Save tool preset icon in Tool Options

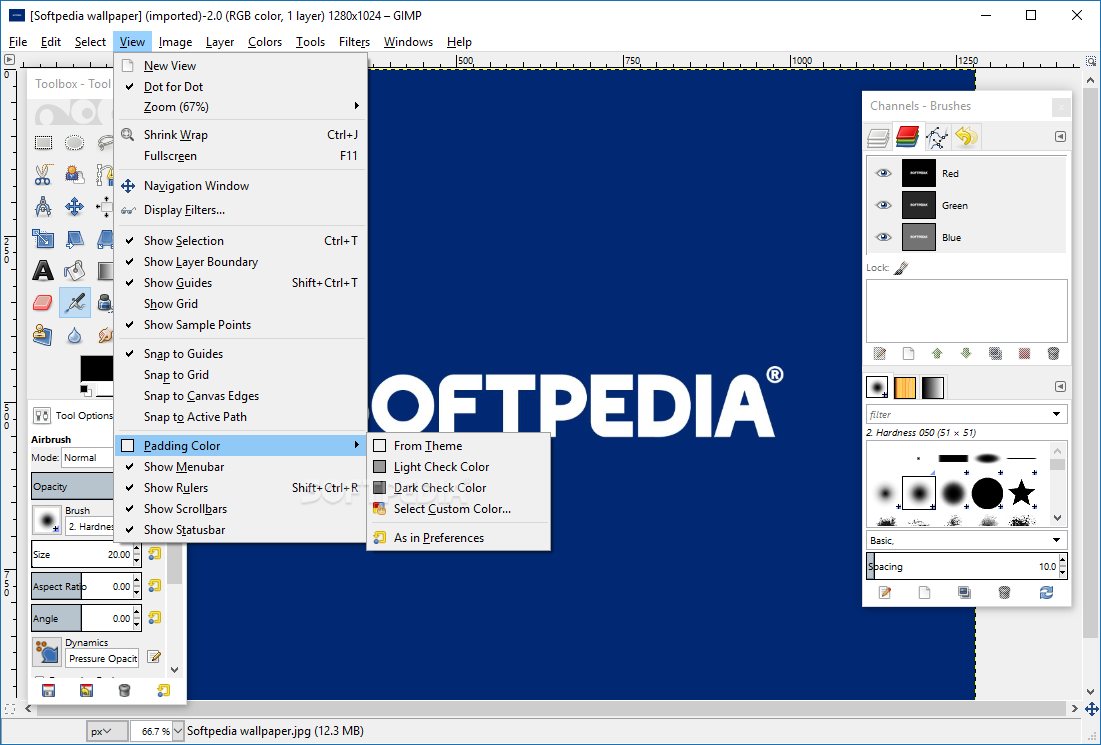click(48, 690)
